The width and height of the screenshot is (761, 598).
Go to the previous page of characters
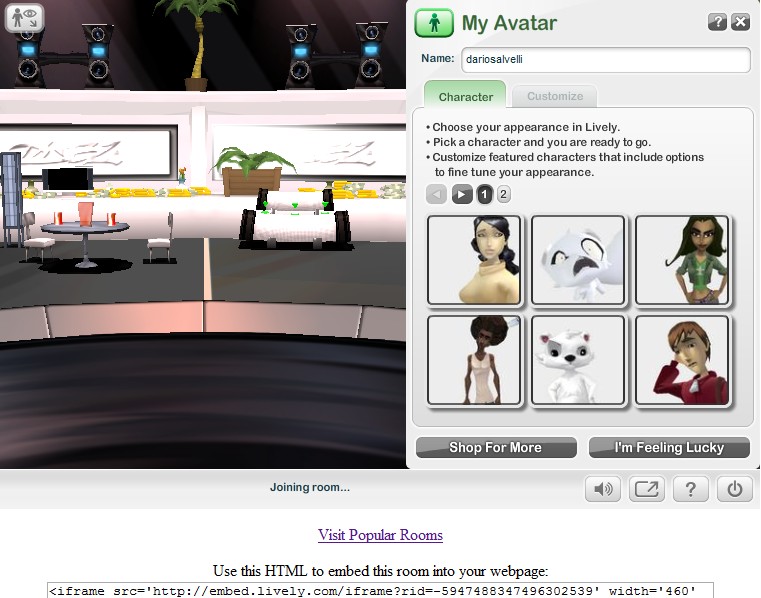point(436,194)
